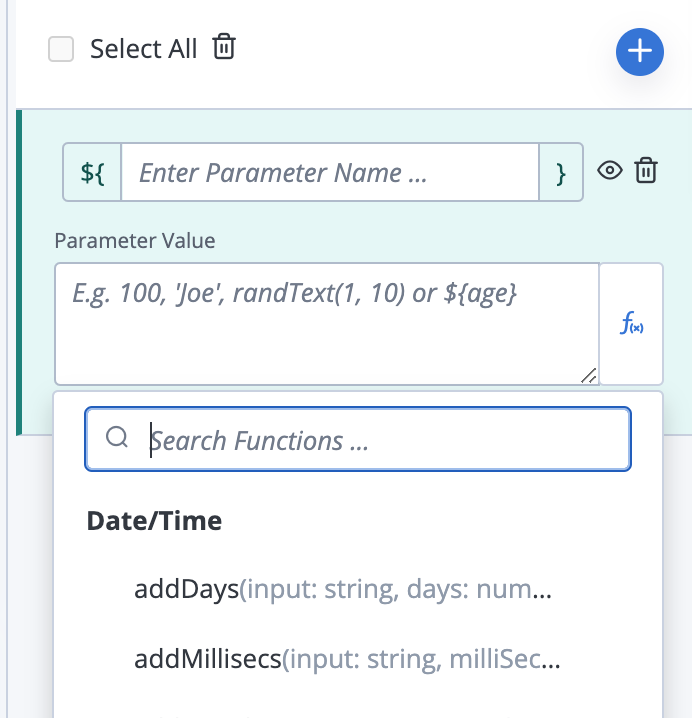Click the Date/Time category heading
This screenshot has height=718, width=692.
coord(154,520)
